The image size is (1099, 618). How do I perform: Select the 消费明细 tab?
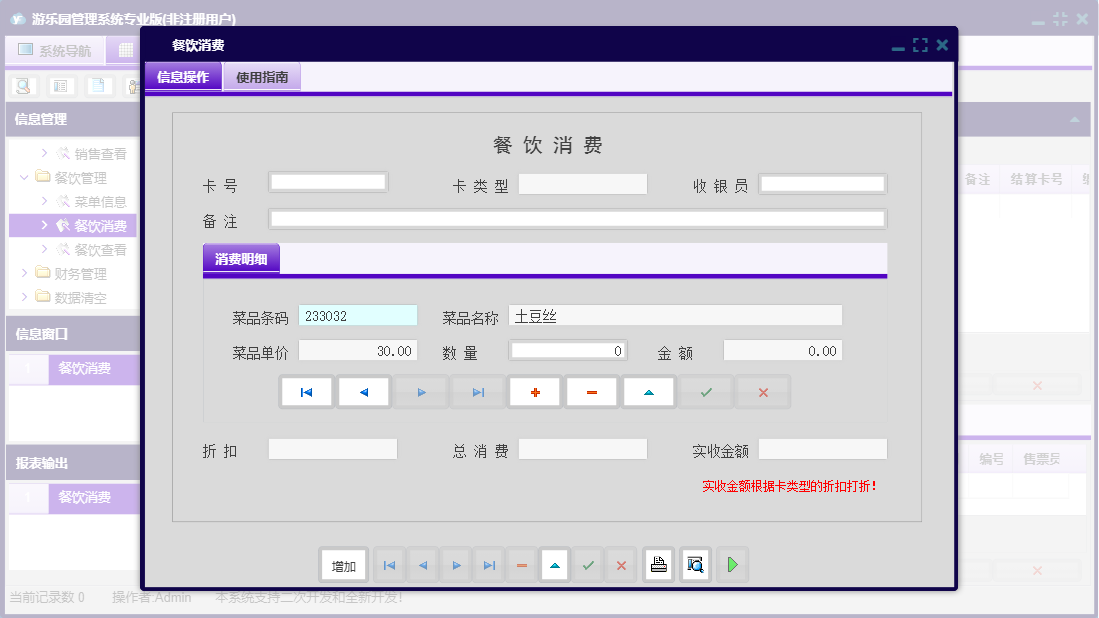pos(241,259)
